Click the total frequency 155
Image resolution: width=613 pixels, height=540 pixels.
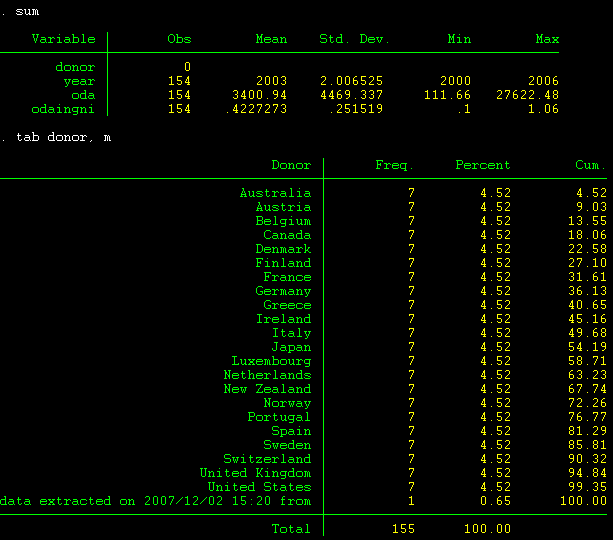(x=403, y=529)
